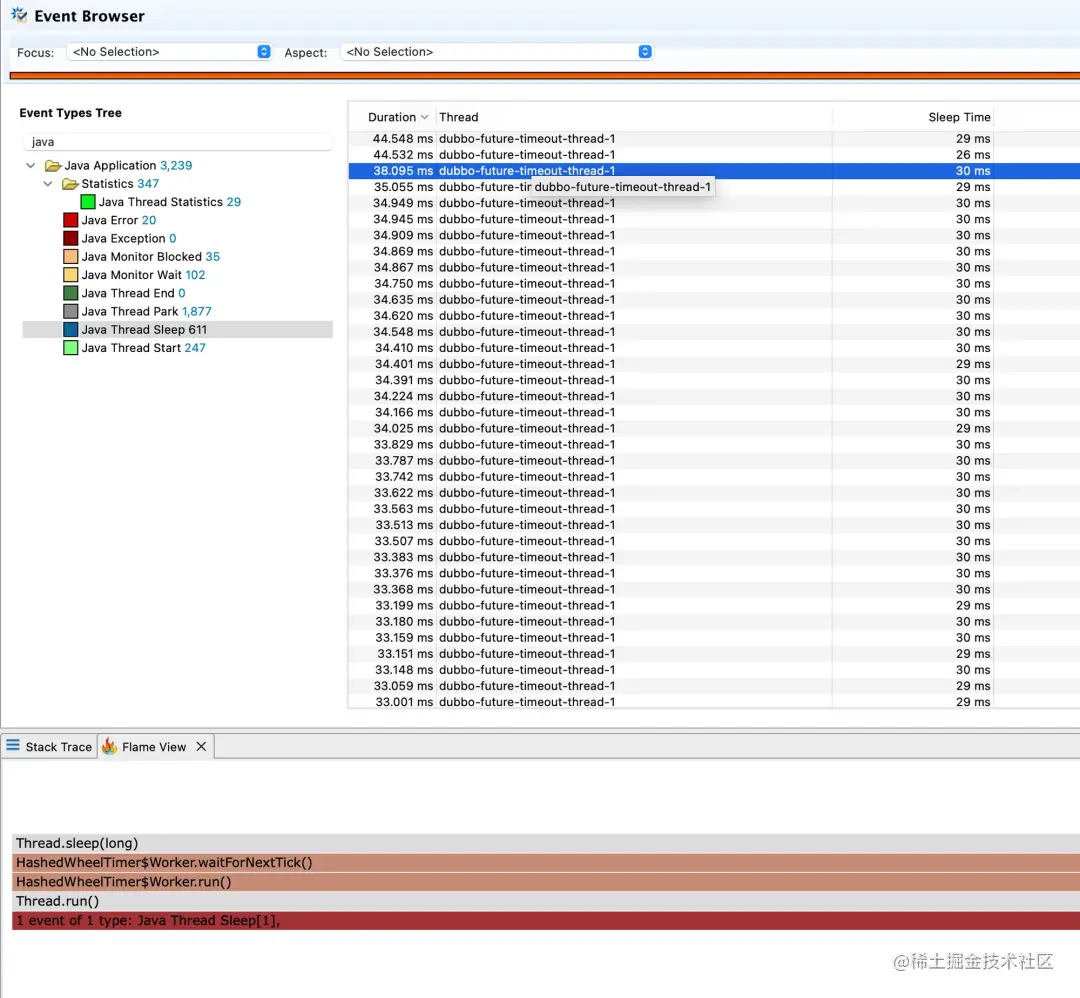Select the row with duration 44.548 ms
1080x998 pixels.
(x=714, y=138)
